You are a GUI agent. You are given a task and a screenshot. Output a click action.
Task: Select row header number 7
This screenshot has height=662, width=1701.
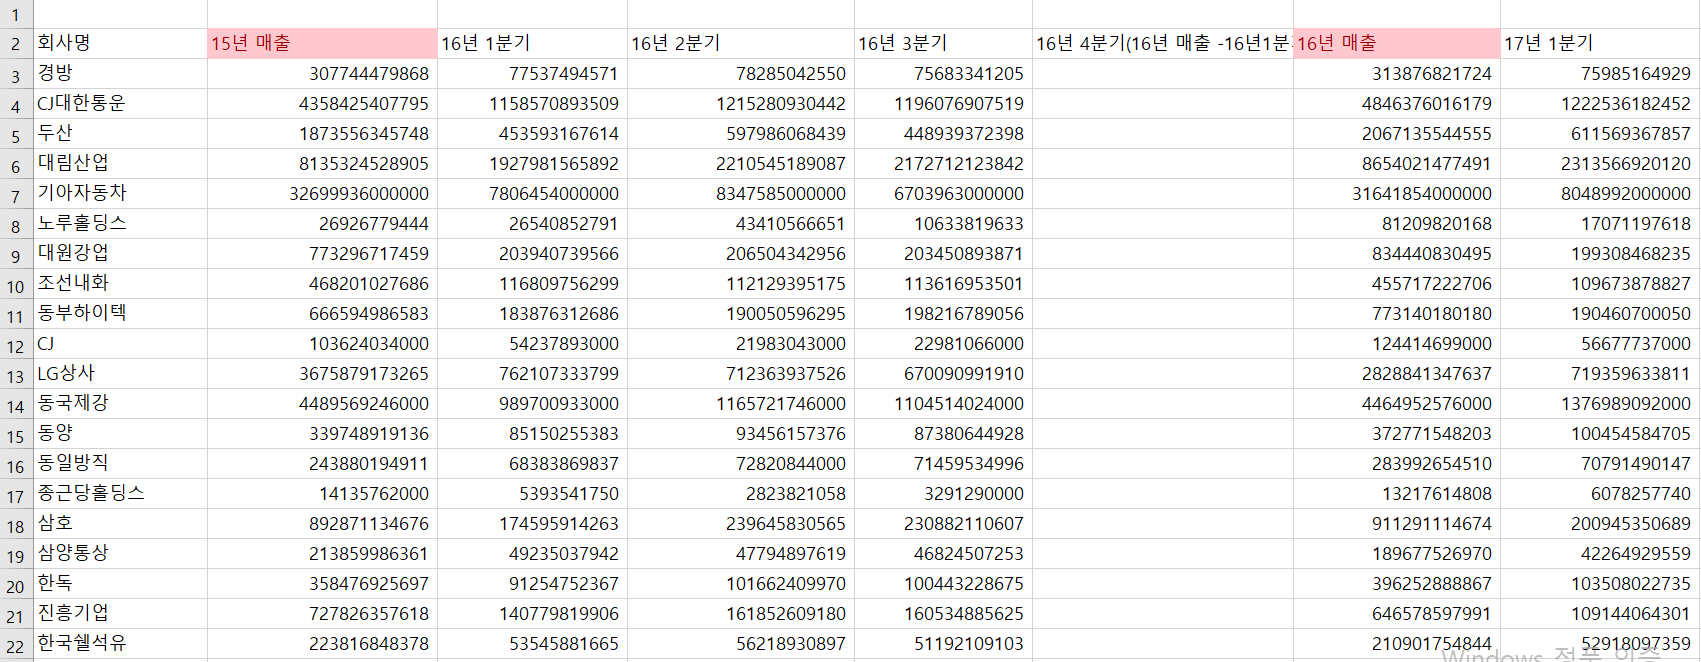16,194
